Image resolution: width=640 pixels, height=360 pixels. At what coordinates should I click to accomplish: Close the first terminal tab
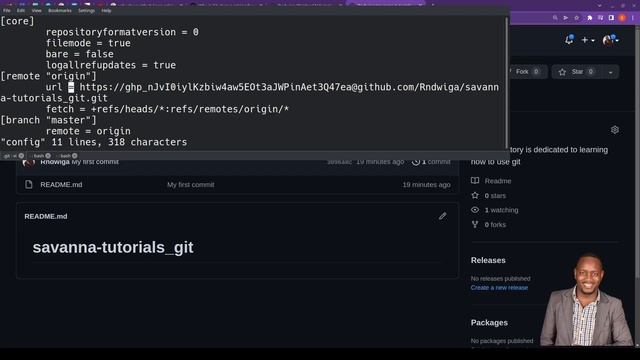pyautogui.click(x=21, y=156)
